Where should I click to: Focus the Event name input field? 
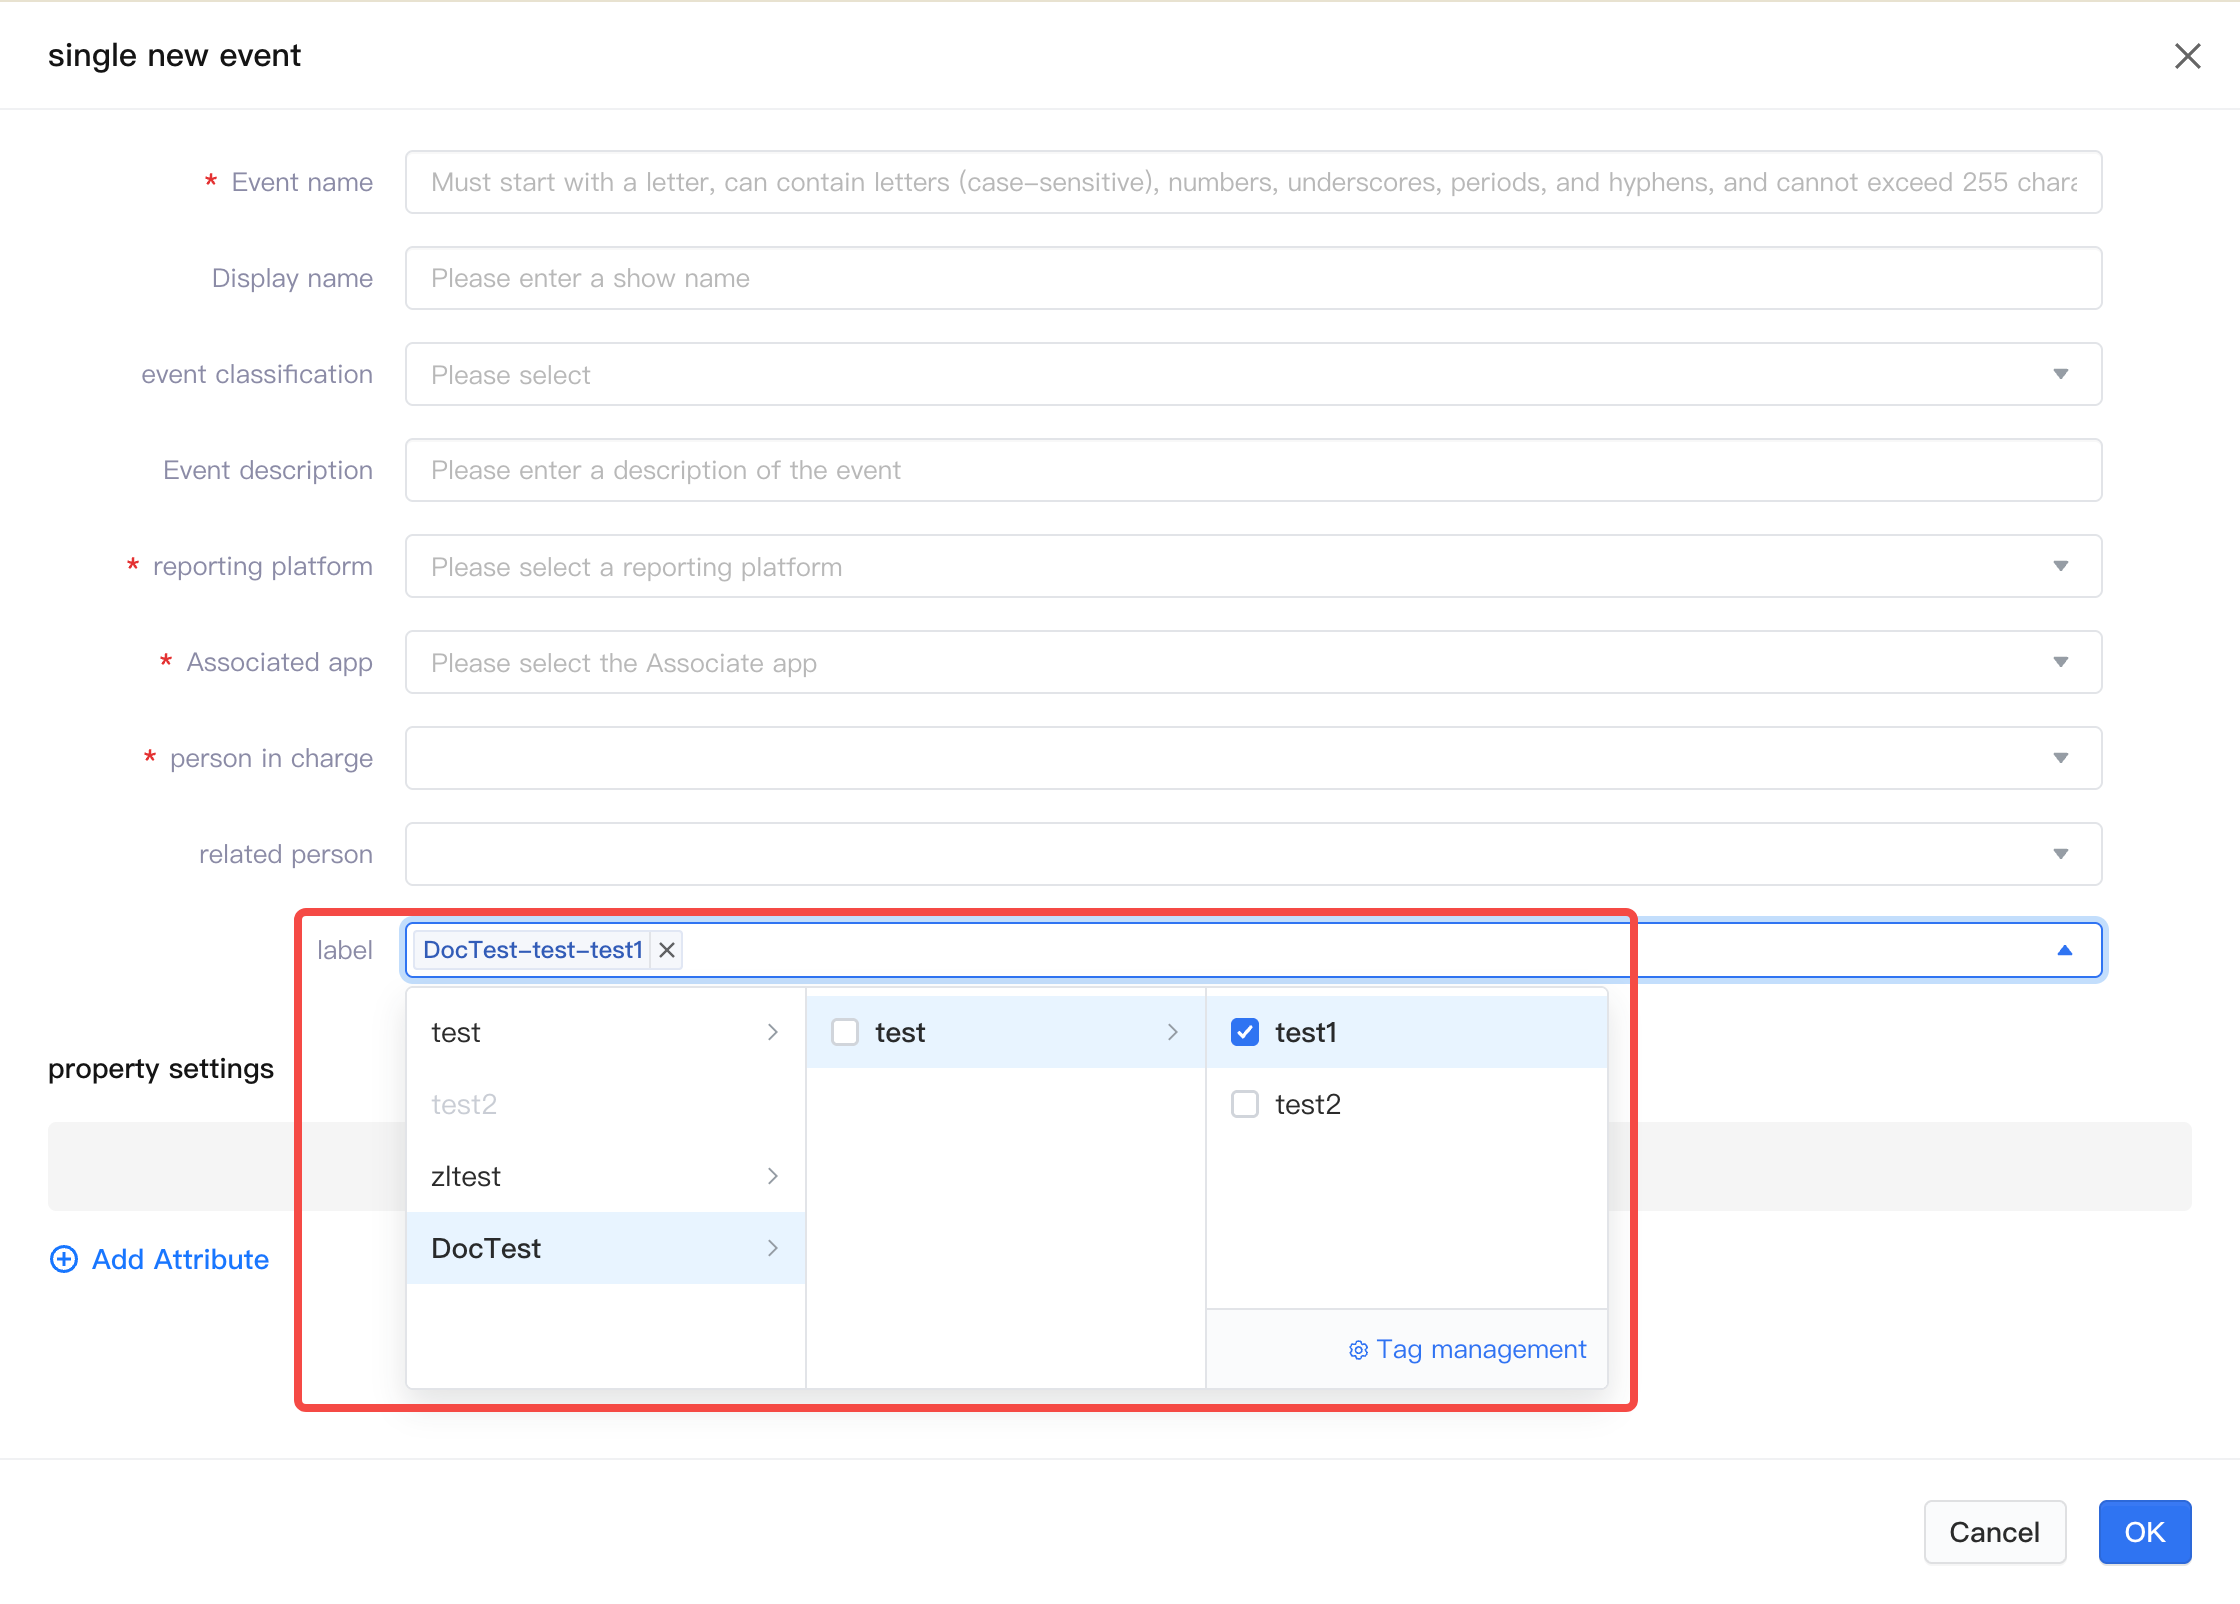point(1253,182)
